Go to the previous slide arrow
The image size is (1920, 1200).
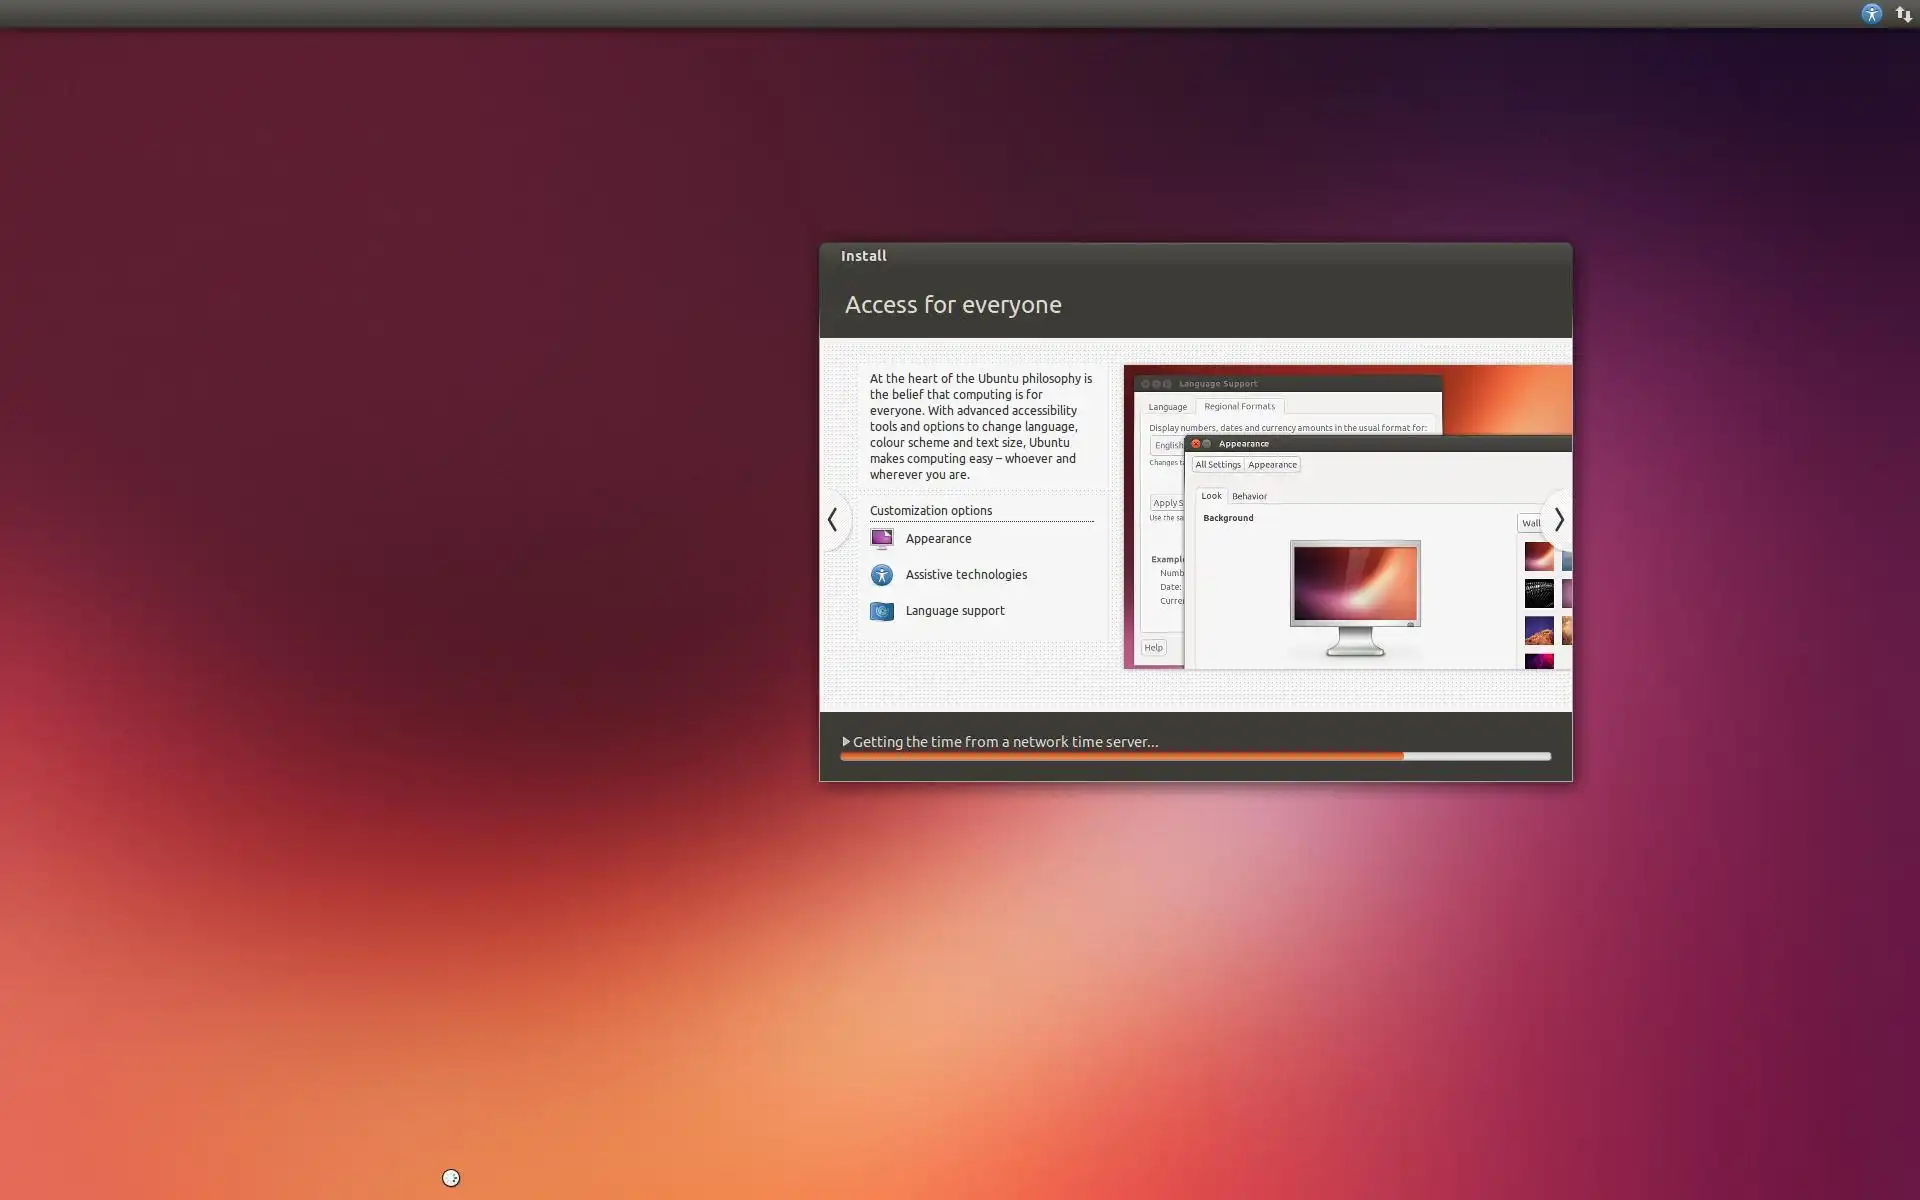(833, 519)
